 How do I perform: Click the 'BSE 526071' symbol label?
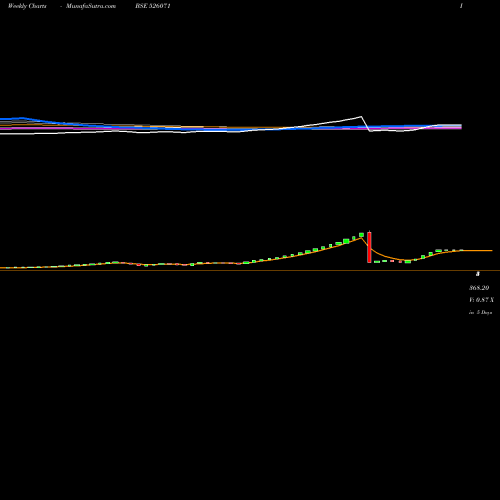click(x=153, y=6)
